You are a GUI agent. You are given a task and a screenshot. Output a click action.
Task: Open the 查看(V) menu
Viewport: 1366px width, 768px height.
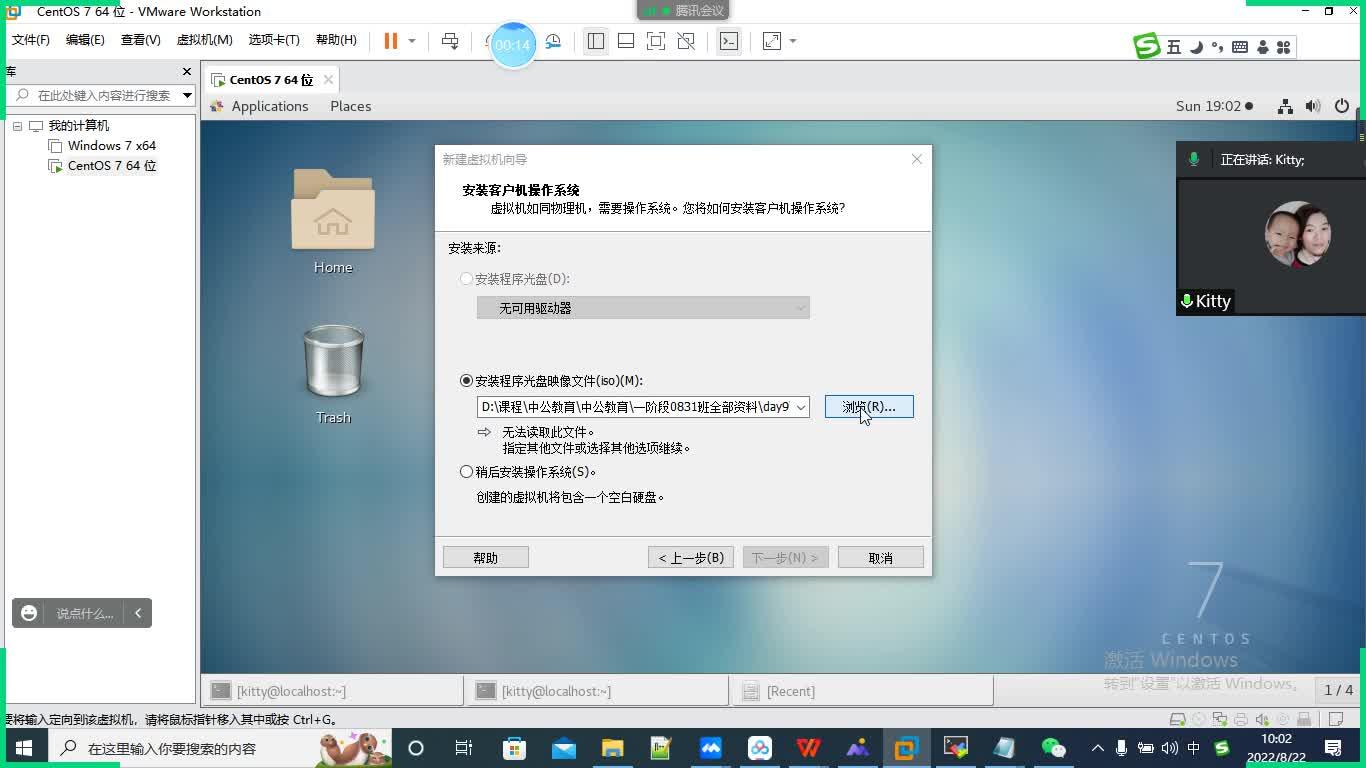click(x=140, y=40)
